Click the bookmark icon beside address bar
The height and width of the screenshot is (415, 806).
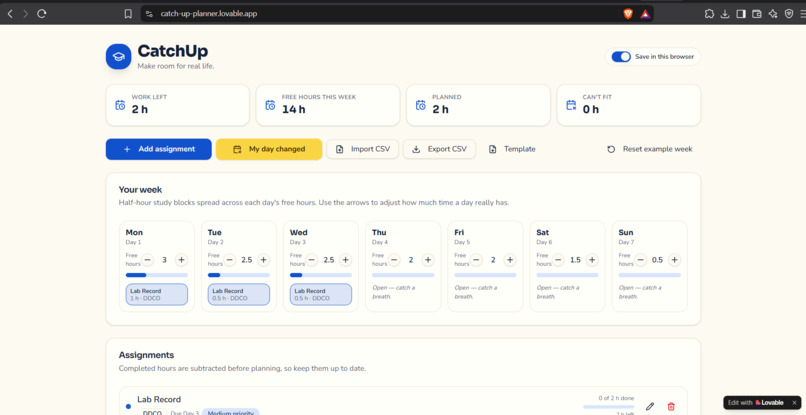128,14
